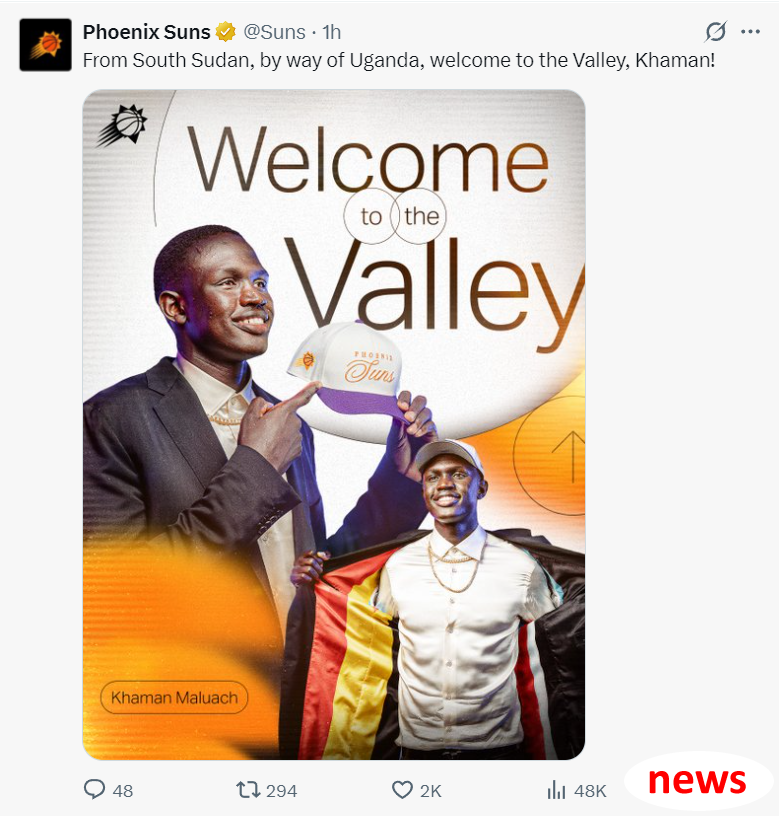Click the Grok explain icon

pyautogui.click(x=716, y=32)
